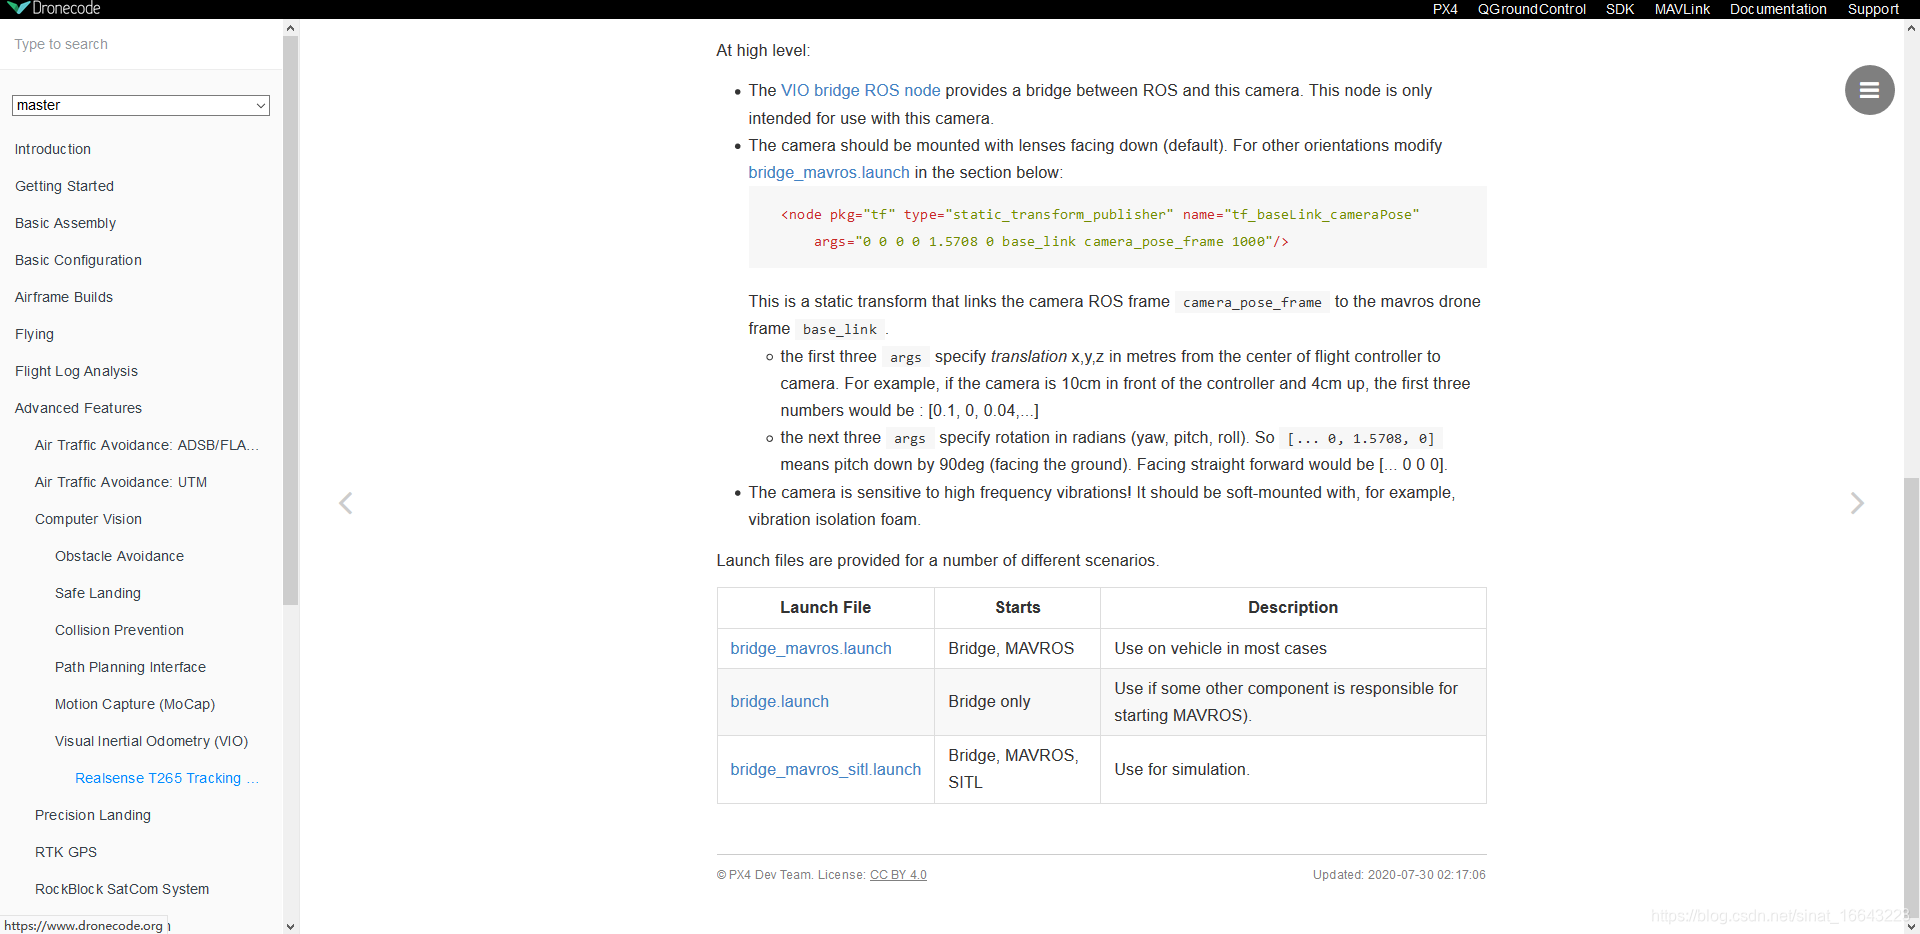Viewport: 1920px width, 934px height.
Task: Click sidebar scrollbar up arrow
Action: pyautogui.click(x=291, y=28)
